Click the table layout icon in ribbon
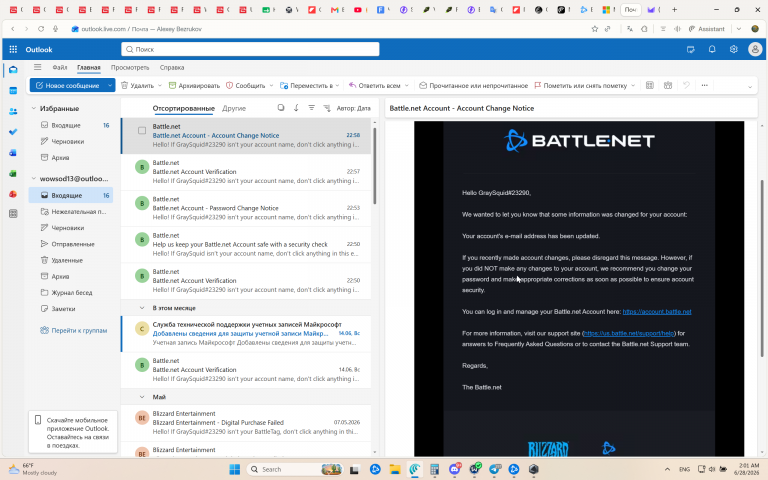 point(649,85)
